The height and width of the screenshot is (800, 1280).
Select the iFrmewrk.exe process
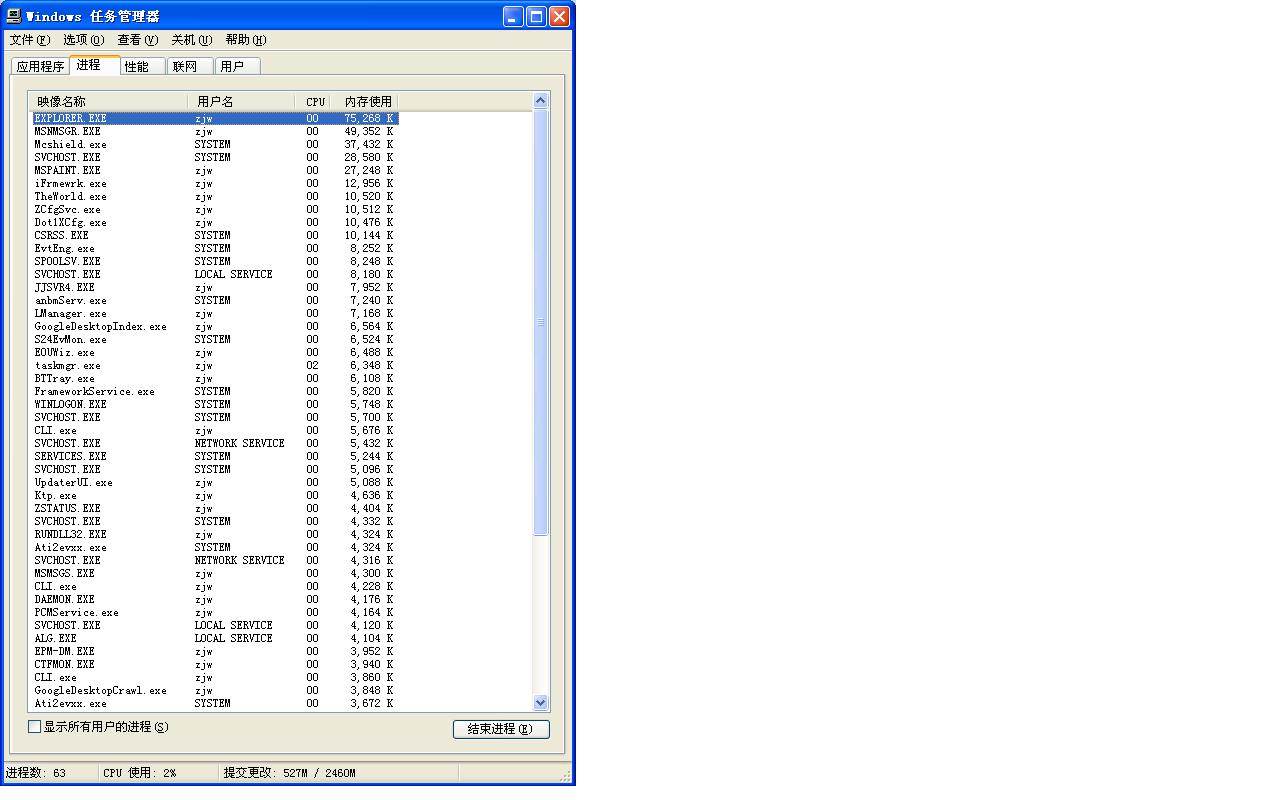point(215,183)
